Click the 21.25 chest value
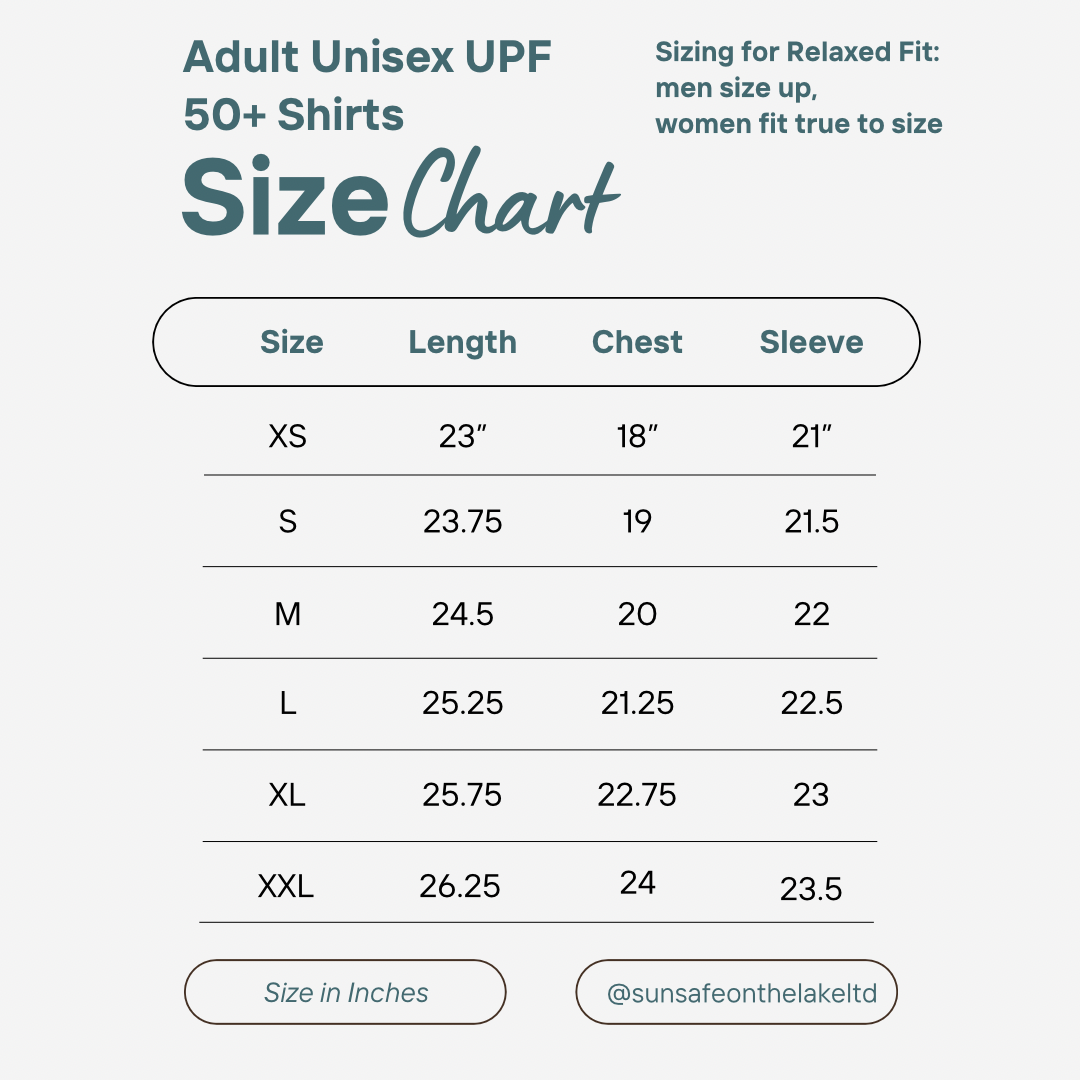 637,703
